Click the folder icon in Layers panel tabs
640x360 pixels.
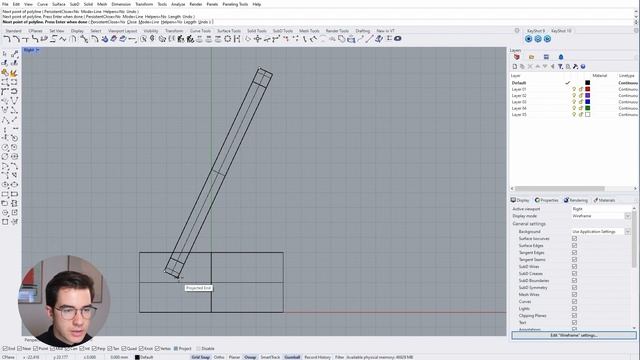pos(531,57)
